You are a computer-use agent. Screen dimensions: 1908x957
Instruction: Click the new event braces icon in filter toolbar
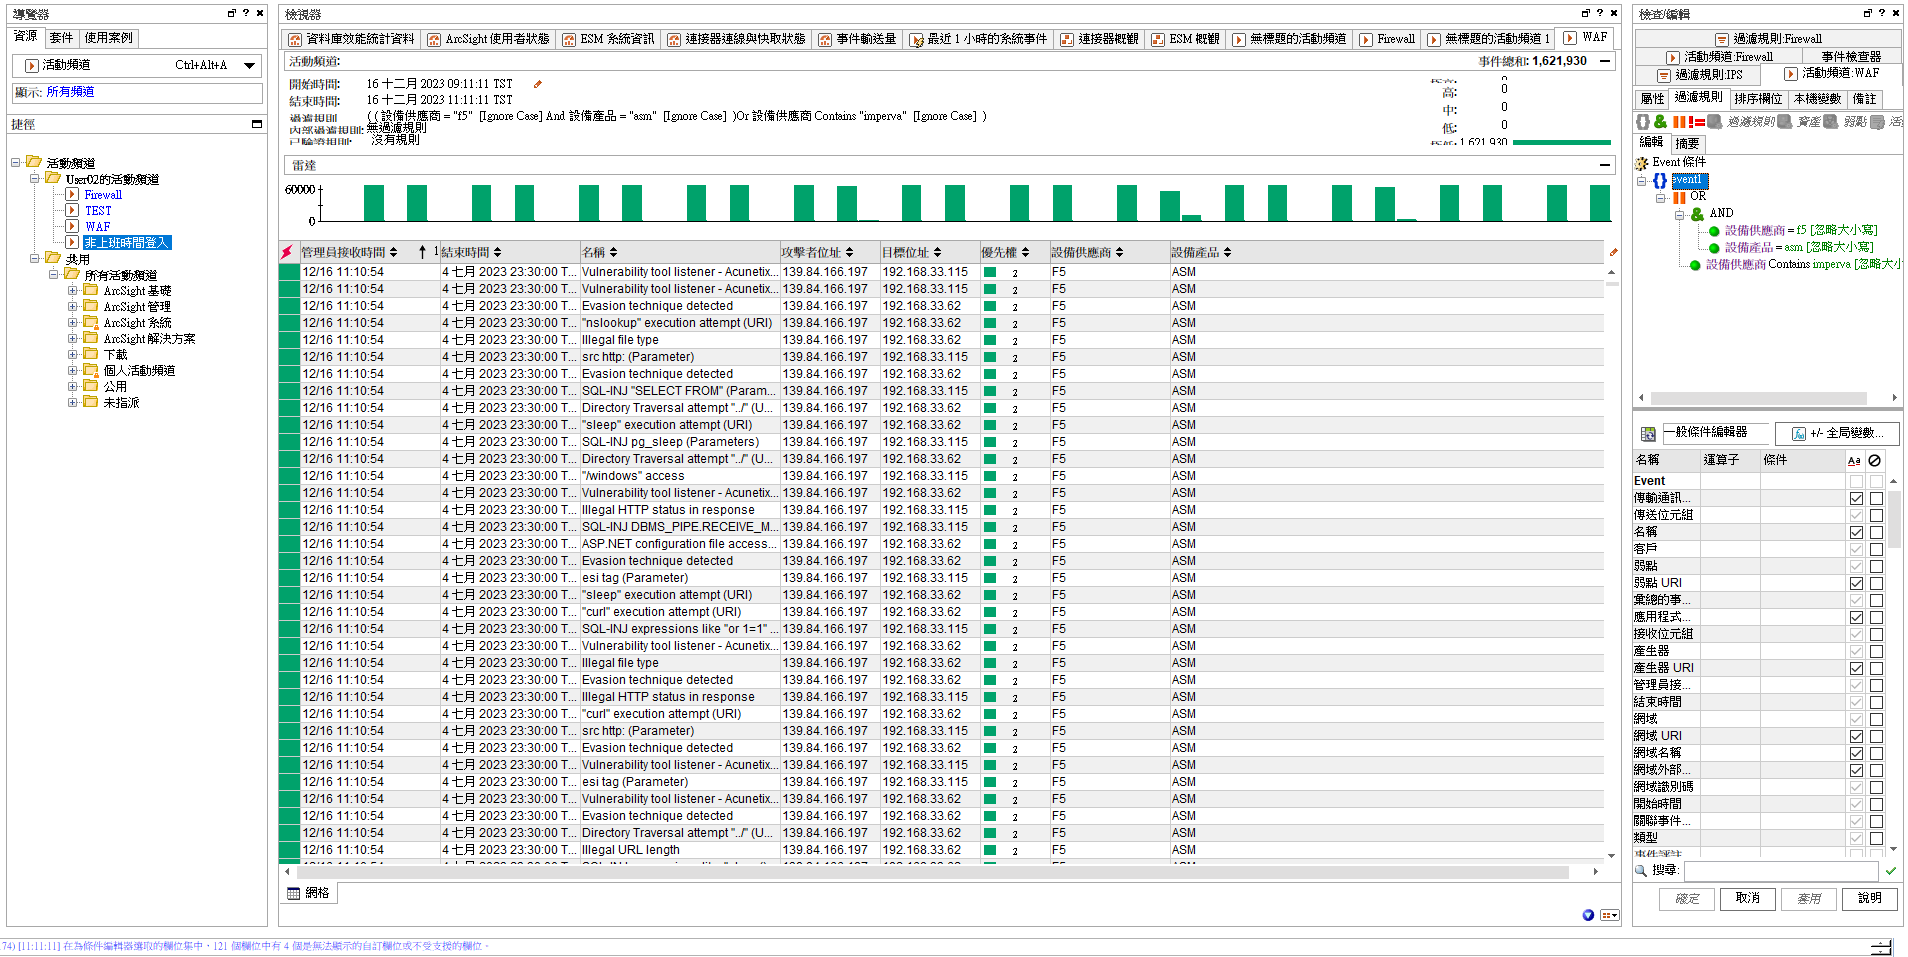pyautogui.click(x=1643, y=122)
